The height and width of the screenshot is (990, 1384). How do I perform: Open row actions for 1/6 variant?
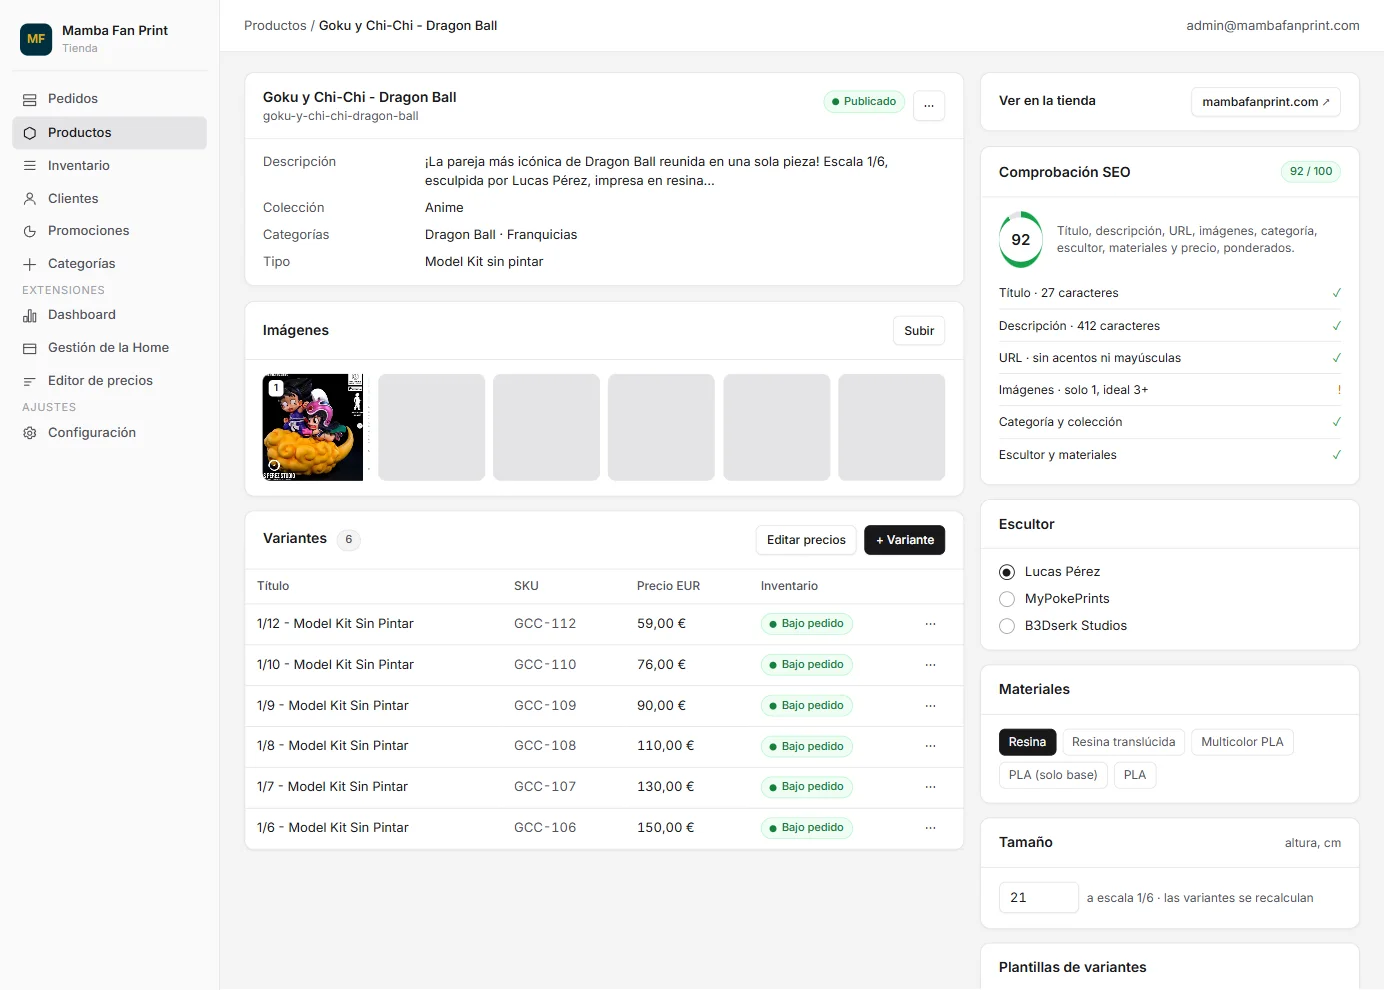coord(930,828)
